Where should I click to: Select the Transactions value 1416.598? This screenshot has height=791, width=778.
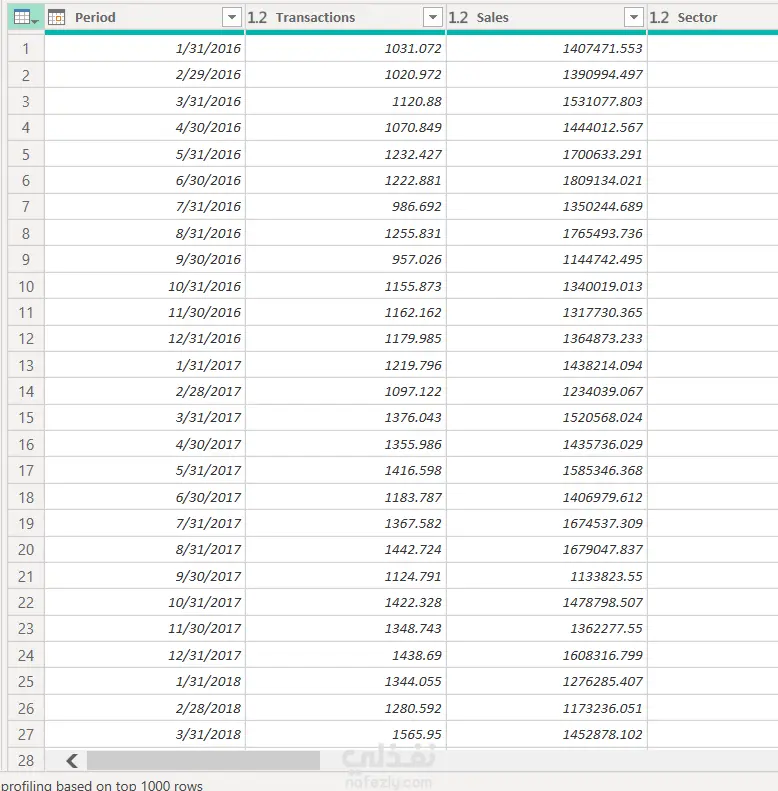coord(346,471)
